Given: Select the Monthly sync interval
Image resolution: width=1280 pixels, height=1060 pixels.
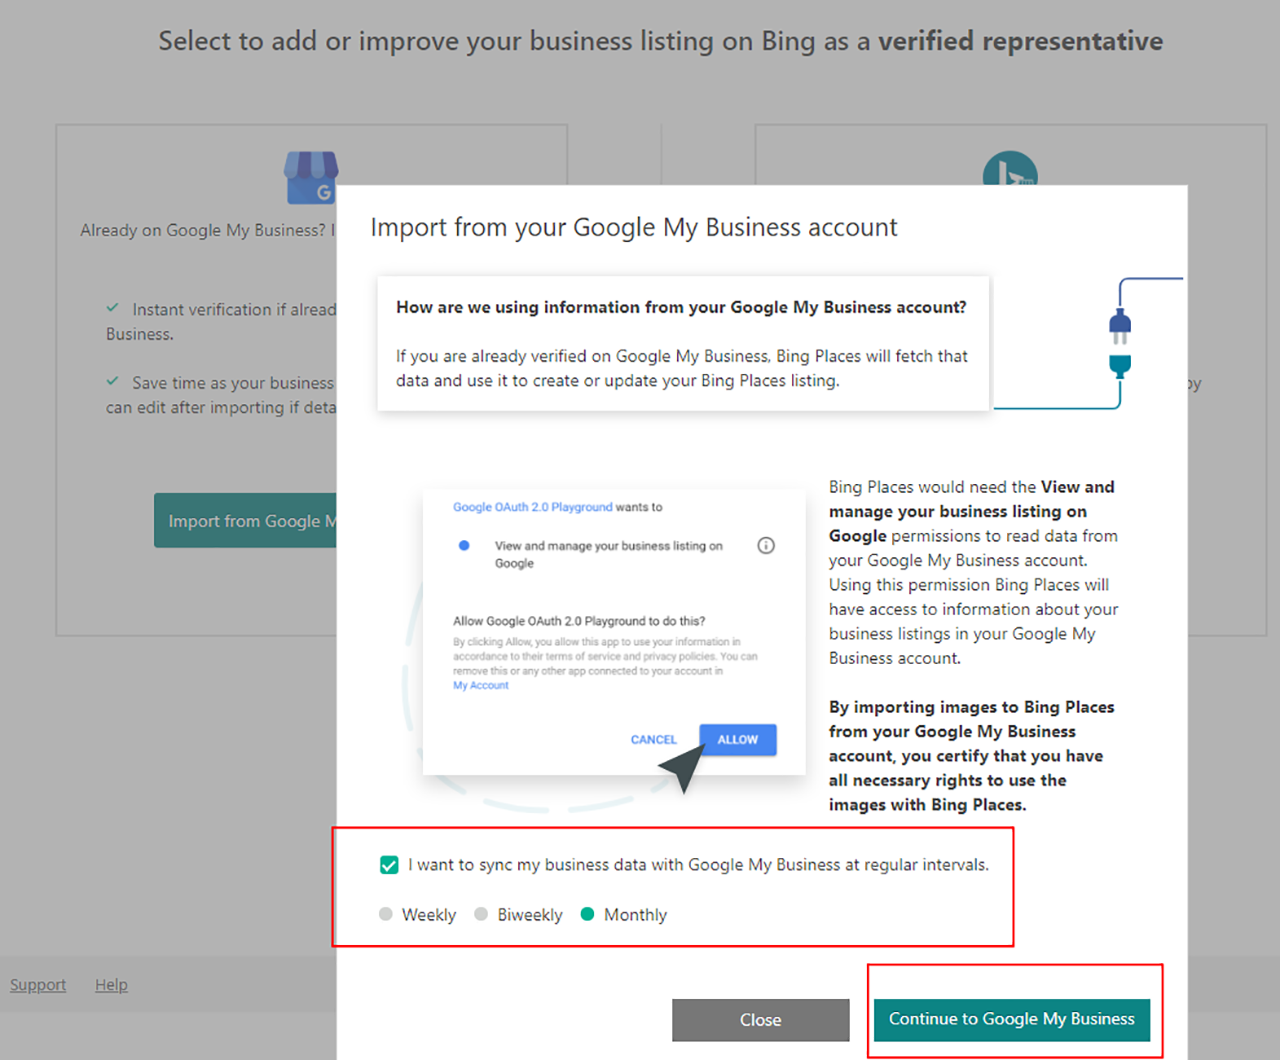Looking at the screenshot, I should [588, 914].
